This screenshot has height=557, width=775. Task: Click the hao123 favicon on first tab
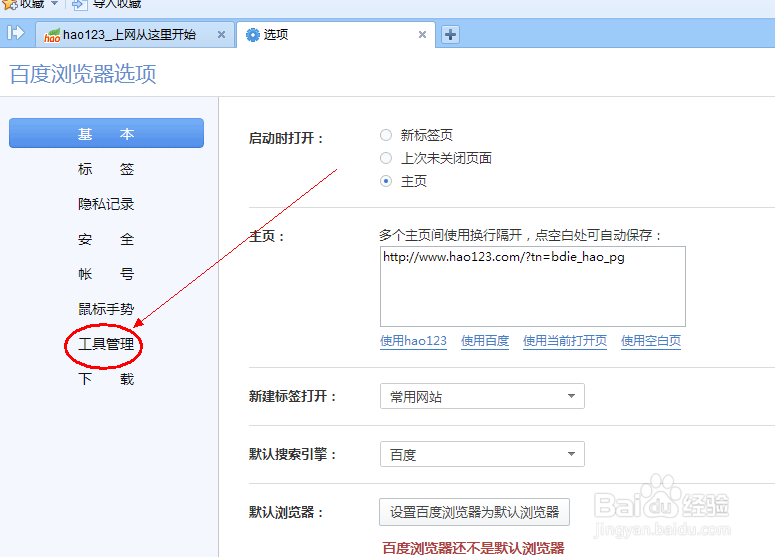pyautogui.click(x=52, y=36)
